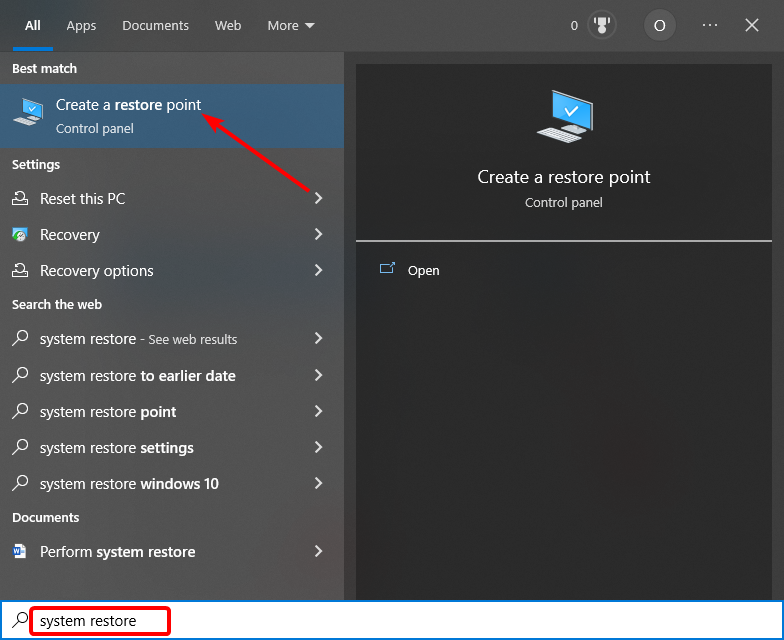Expand the Perform system restore document chevron
The image size is (784, 640).
click(x=318, y=551)
